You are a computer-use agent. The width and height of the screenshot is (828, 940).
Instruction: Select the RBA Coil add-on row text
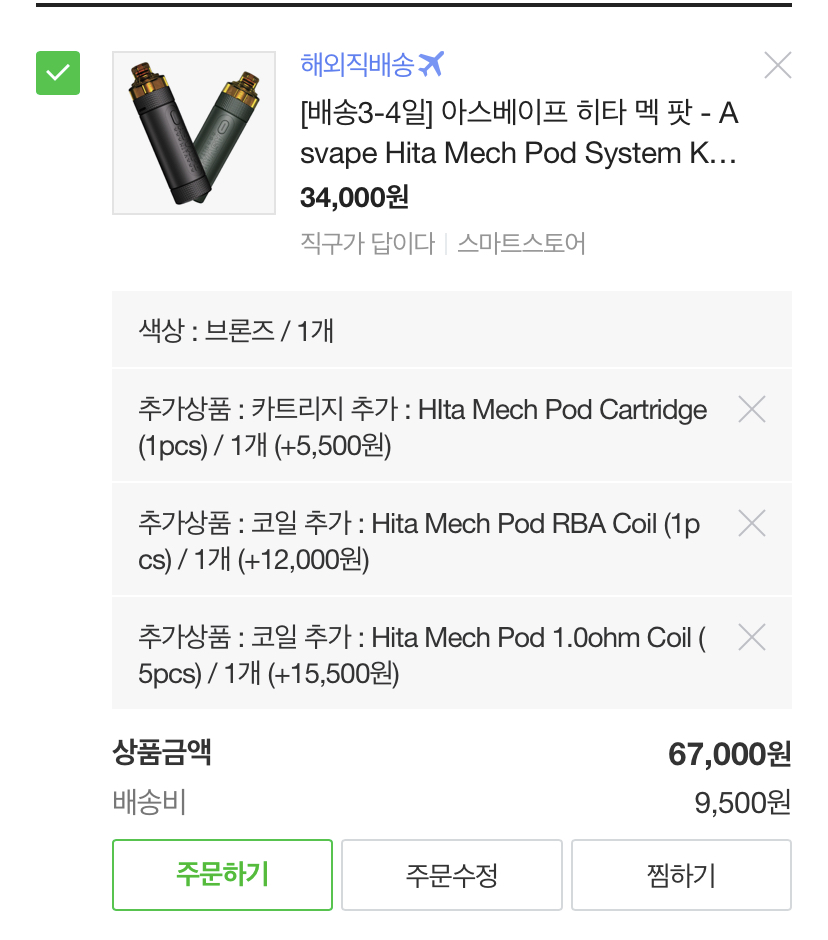click(419, 541)
